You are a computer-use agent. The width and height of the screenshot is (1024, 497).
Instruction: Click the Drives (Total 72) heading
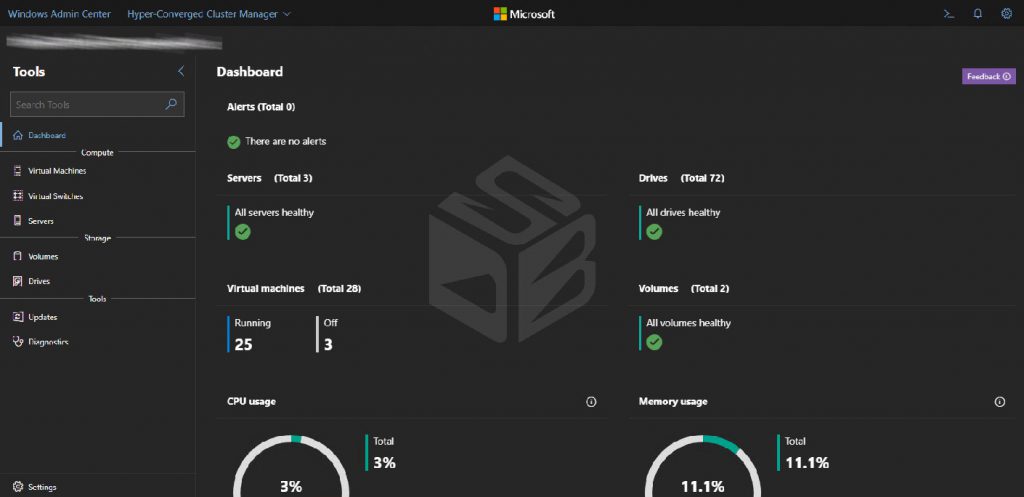[681, 178]
